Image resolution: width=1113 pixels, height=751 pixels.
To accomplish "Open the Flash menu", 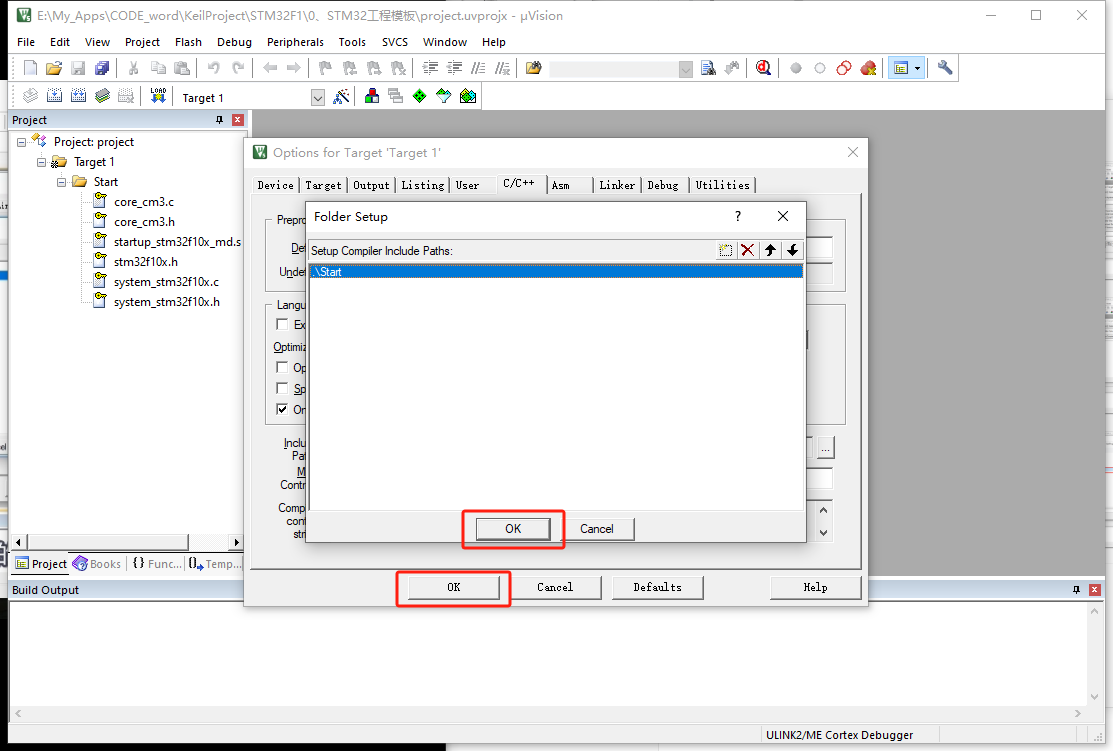I will 188,42.
